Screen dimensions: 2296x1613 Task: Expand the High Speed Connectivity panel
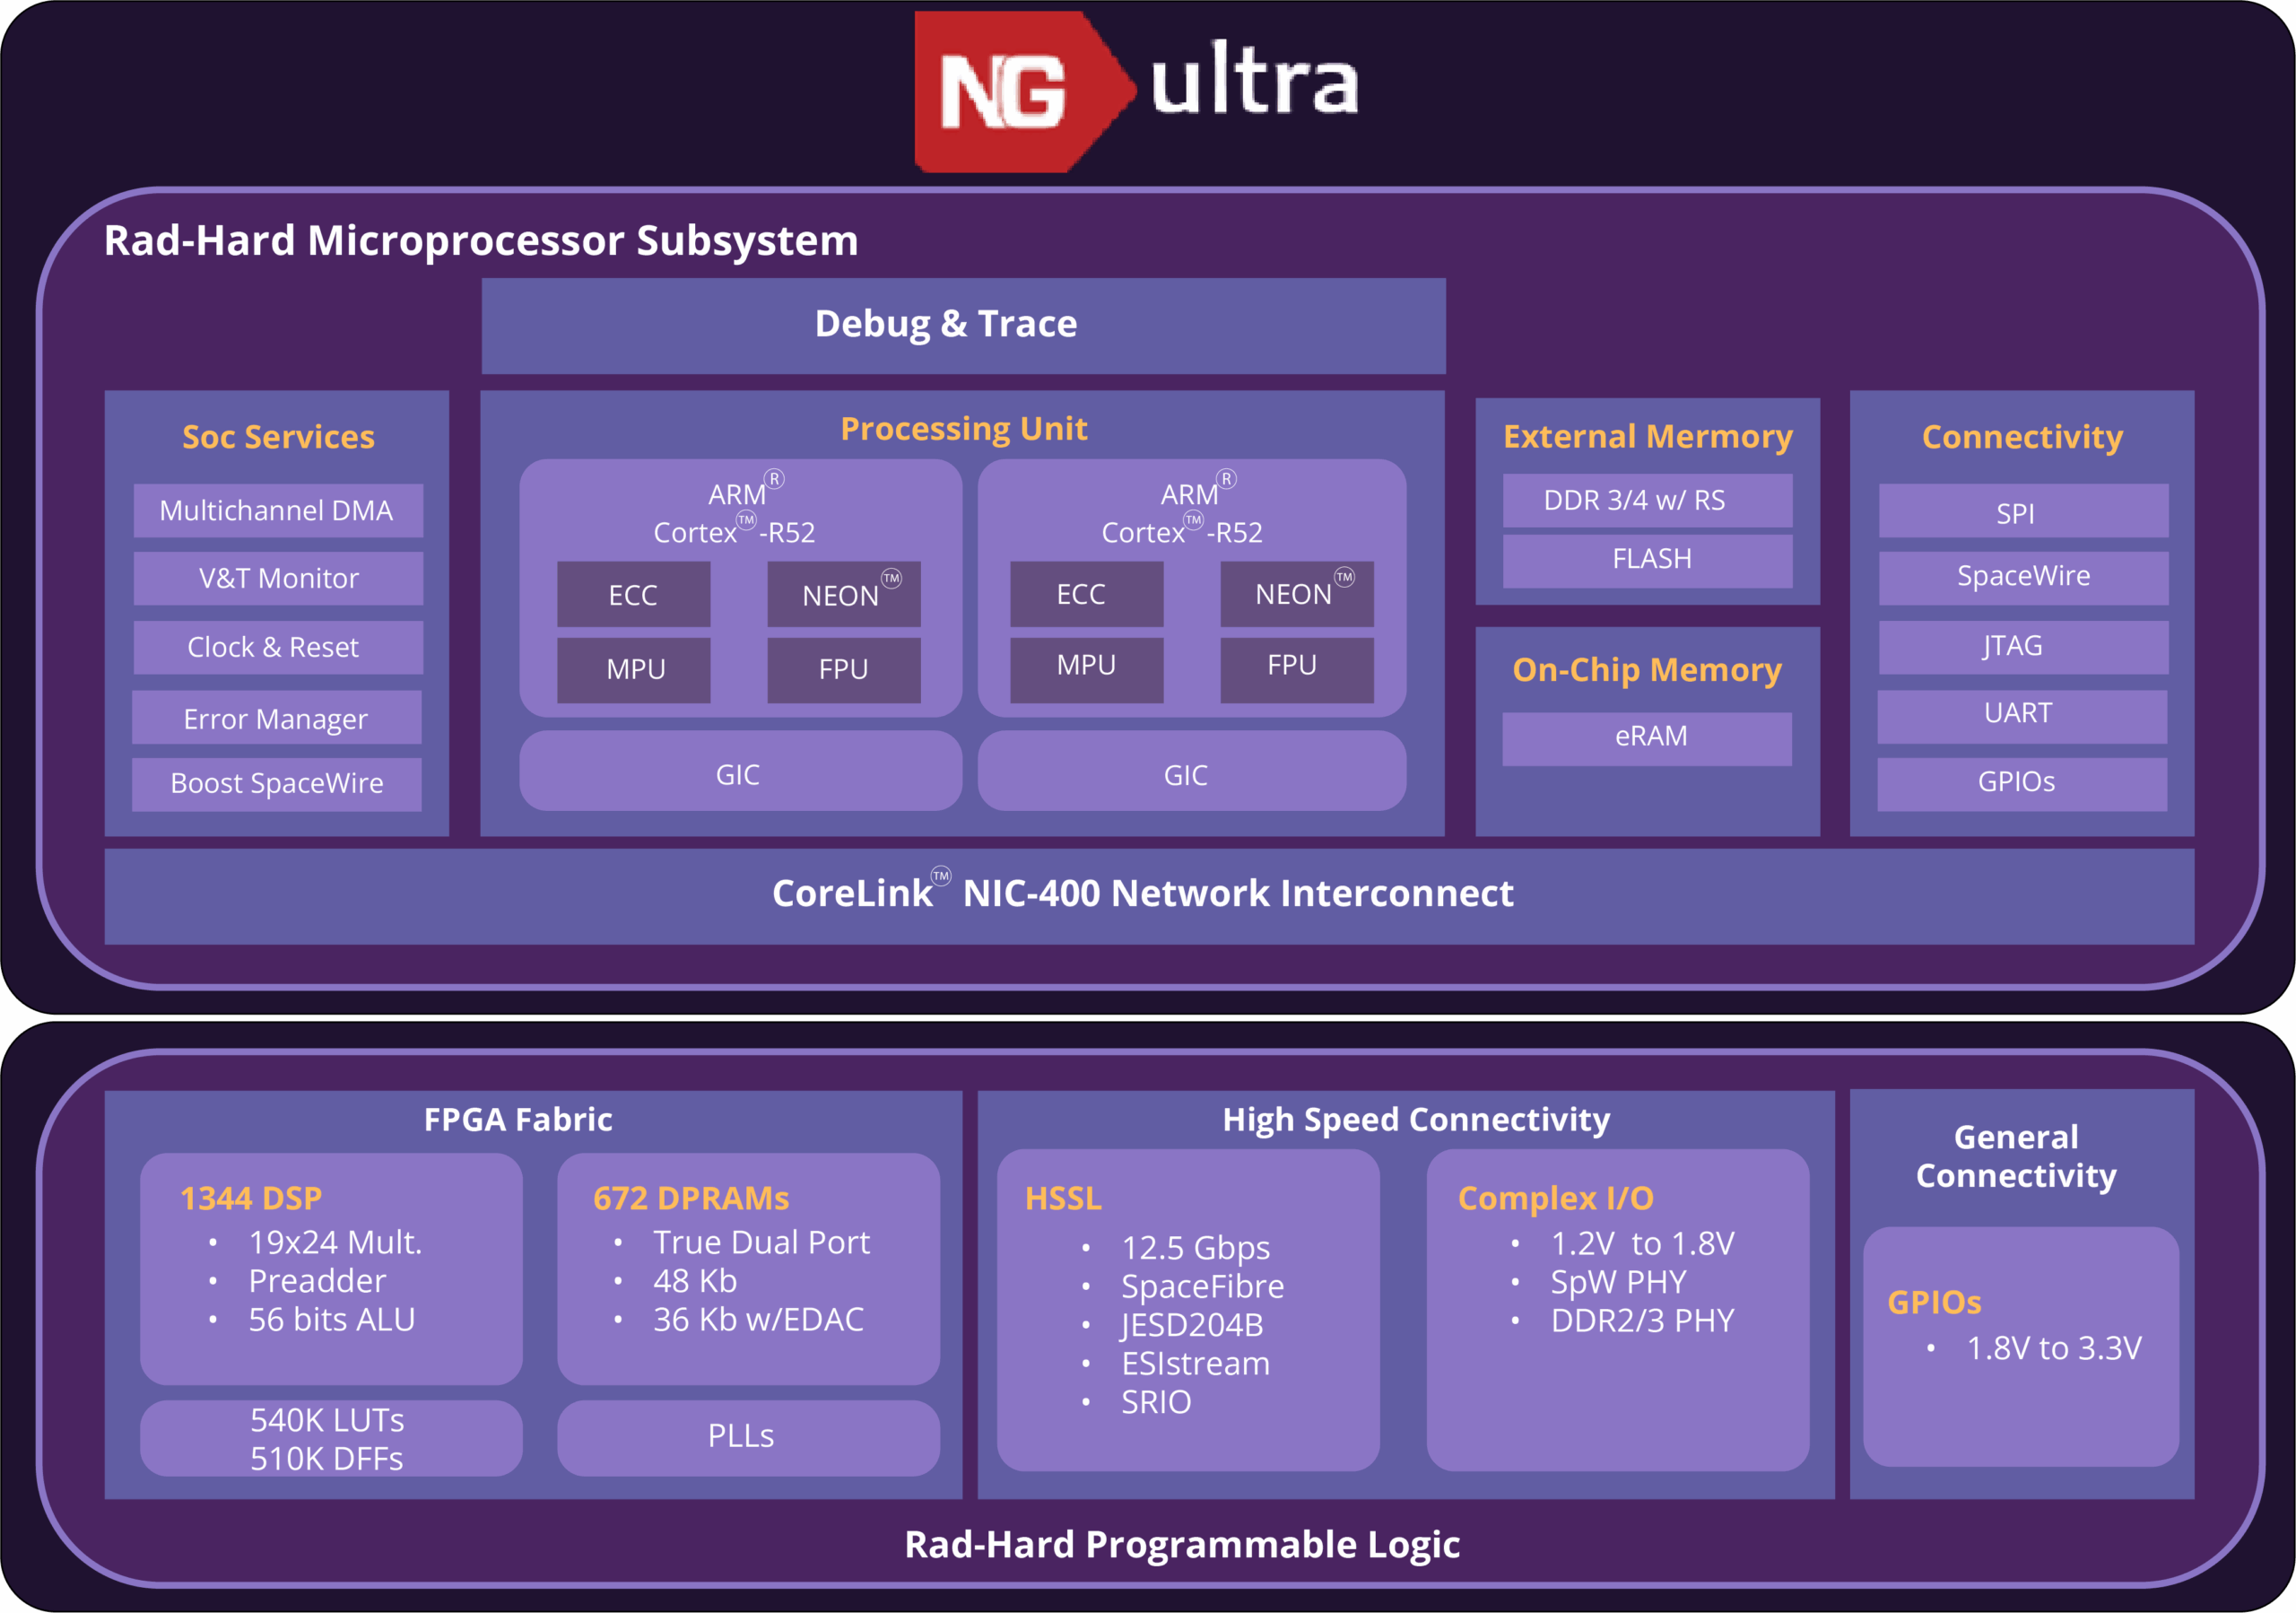1415,1120
